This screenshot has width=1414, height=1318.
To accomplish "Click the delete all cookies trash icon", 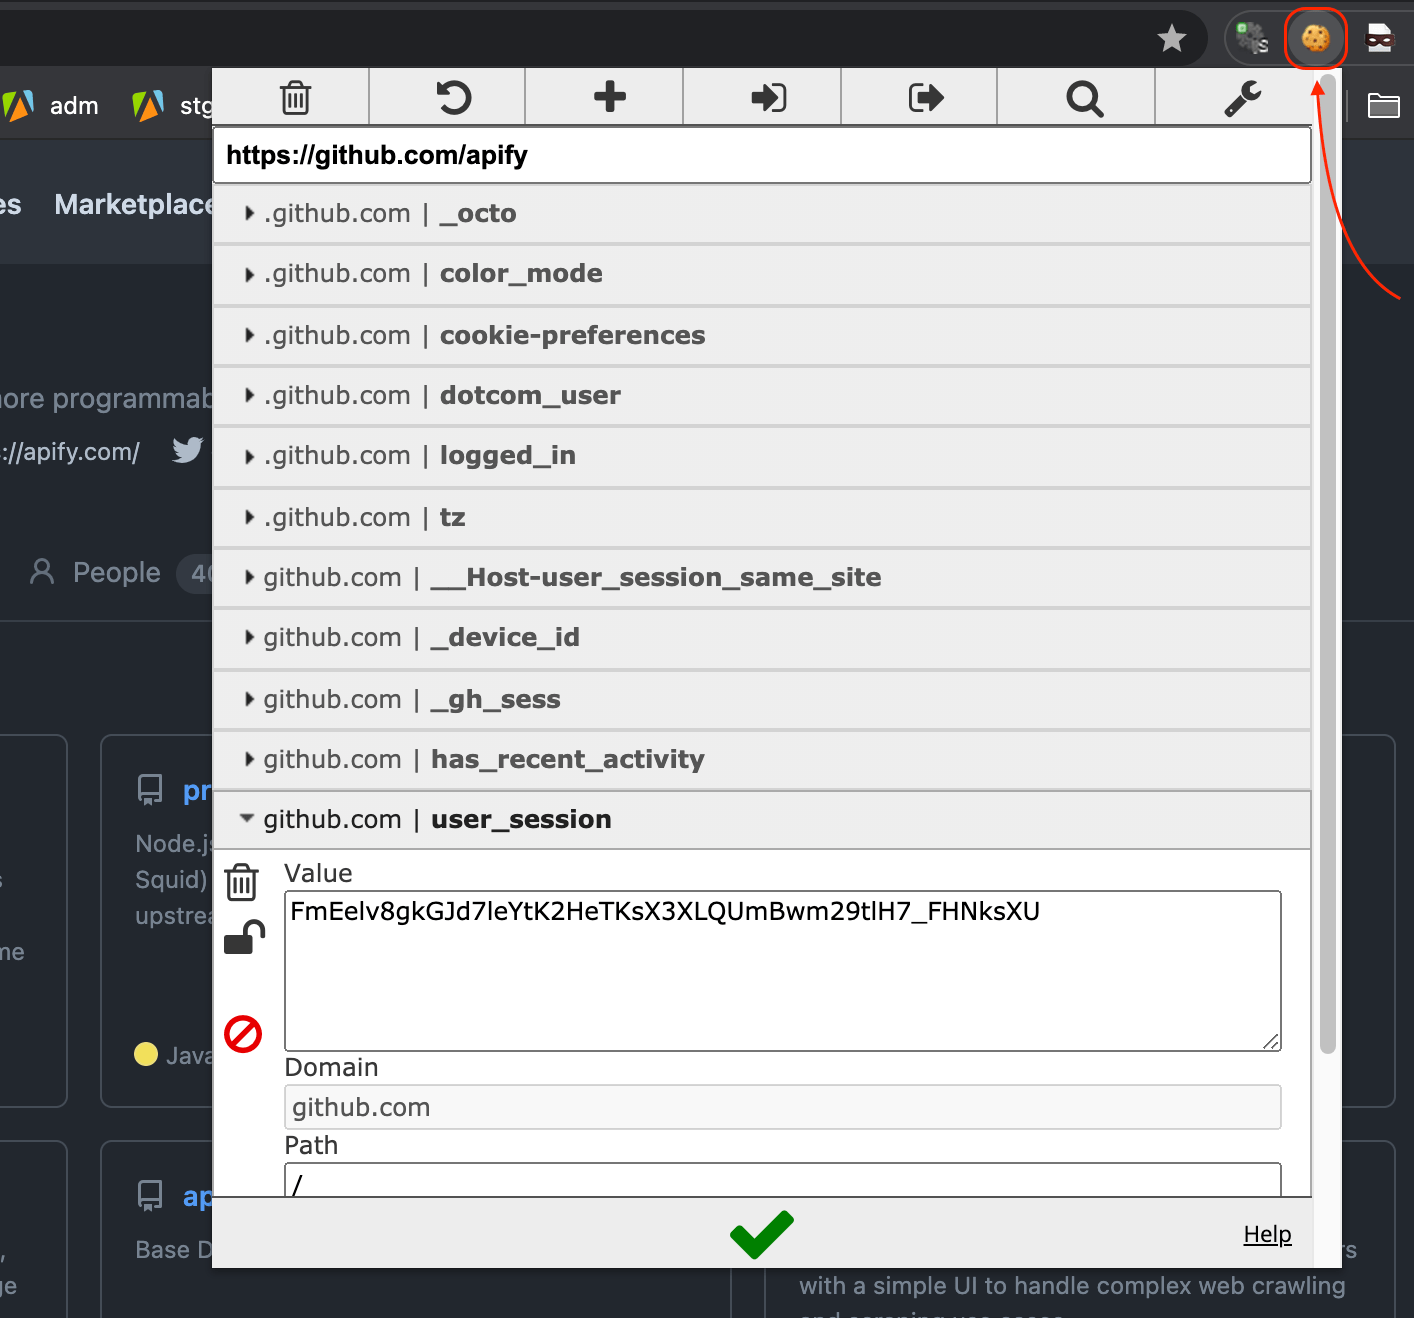I will tap(295, 98).
